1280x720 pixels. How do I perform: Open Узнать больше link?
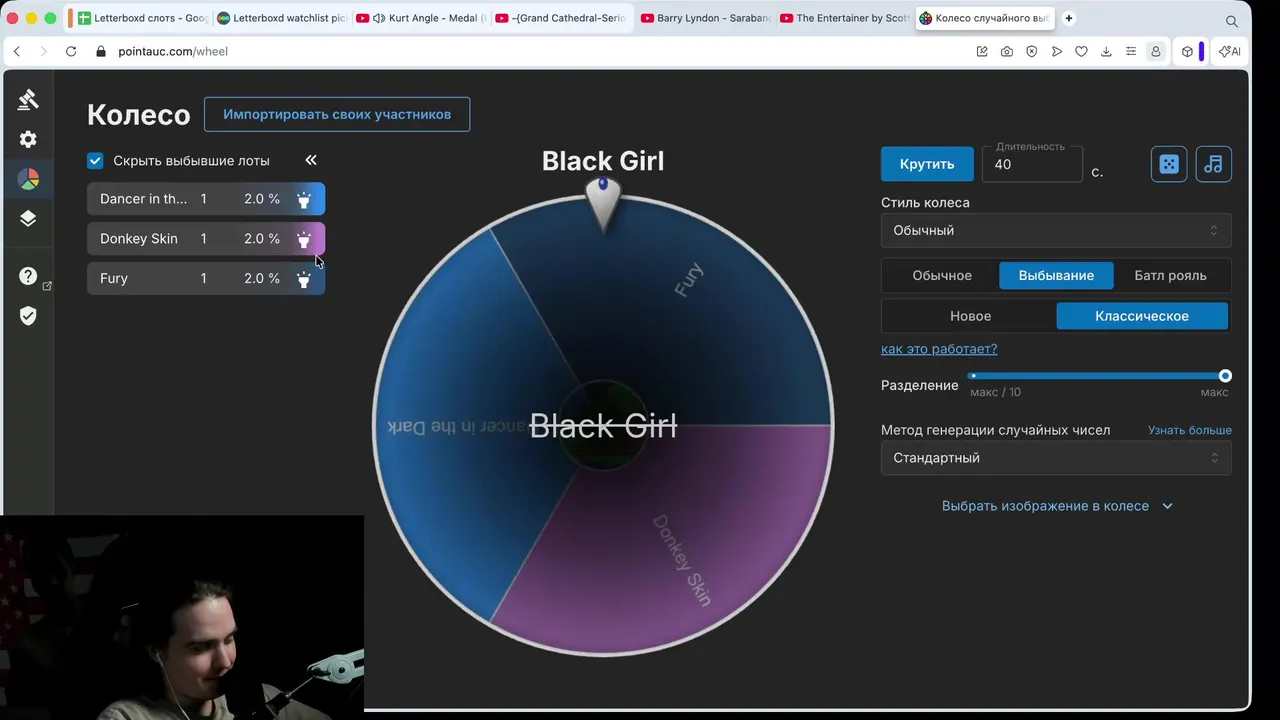pos(1190,430)
